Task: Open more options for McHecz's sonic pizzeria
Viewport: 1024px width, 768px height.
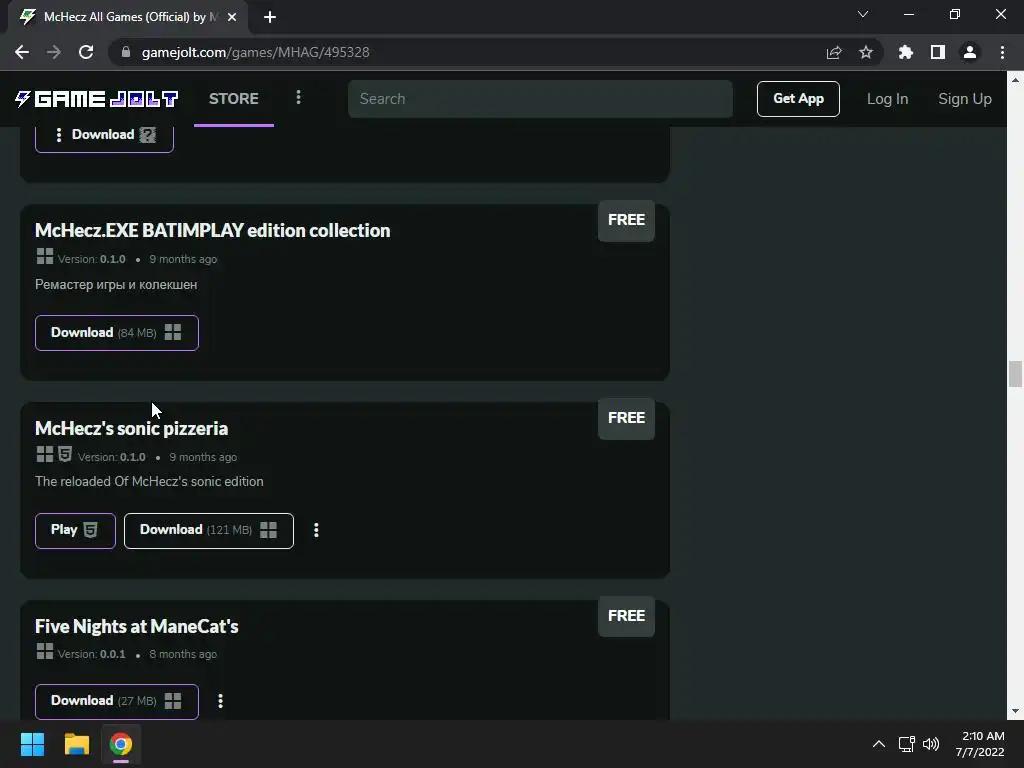Action: [316, 530]
